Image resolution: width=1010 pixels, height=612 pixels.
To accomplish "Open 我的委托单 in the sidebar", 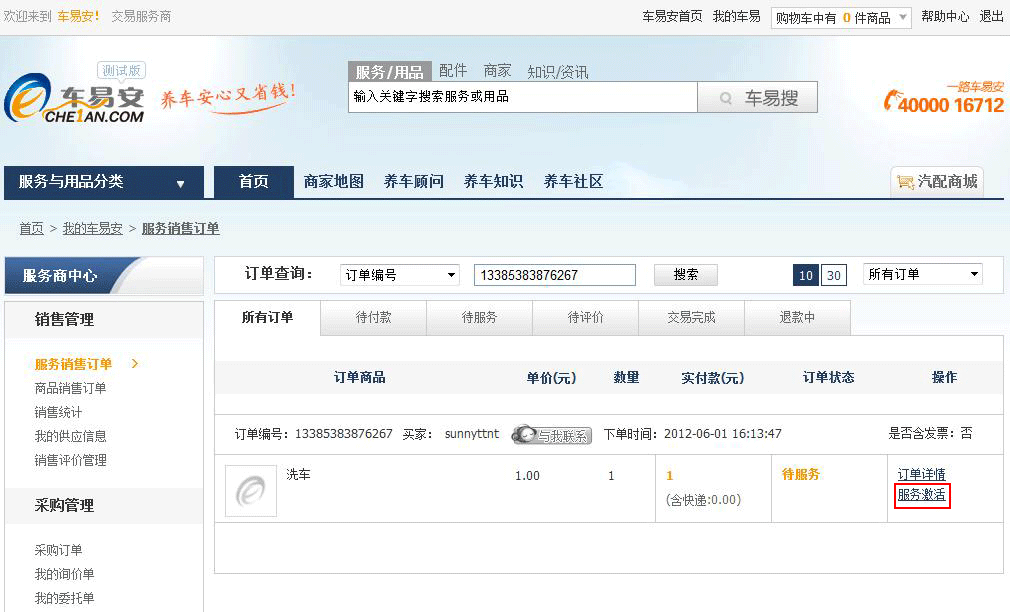I will (64, 598).
